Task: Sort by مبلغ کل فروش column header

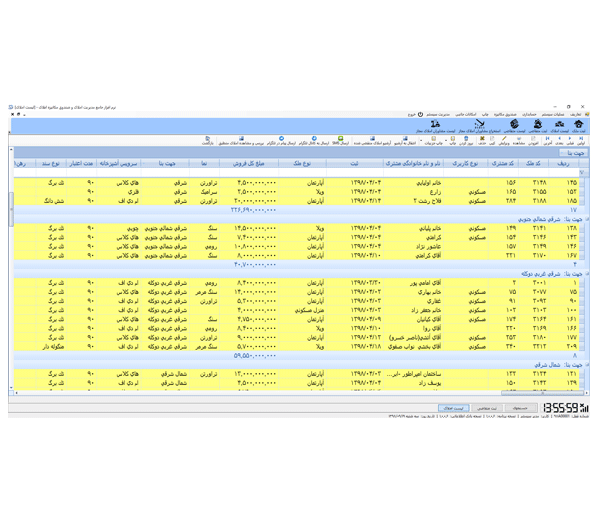Action: (x=249, y=163)
